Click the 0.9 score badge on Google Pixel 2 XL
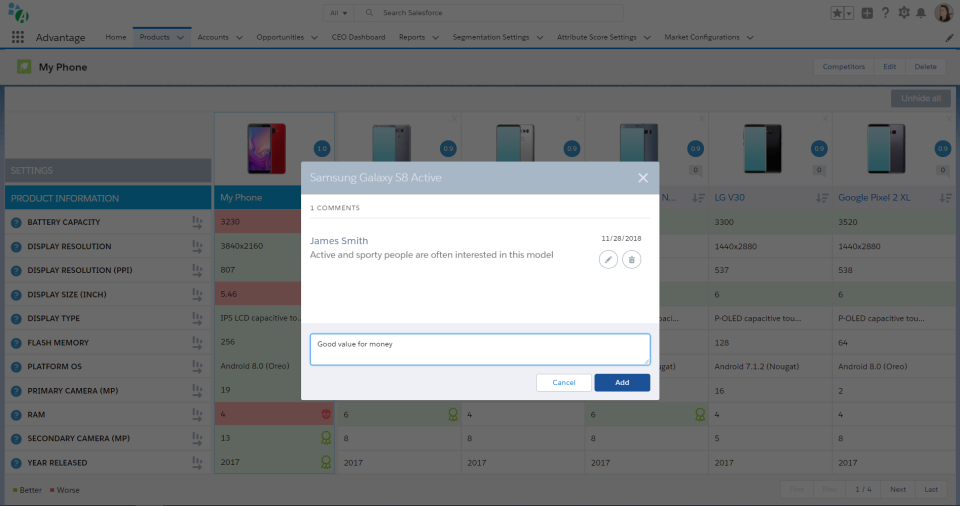The image size is (960, 506). (x=943, y=149)
